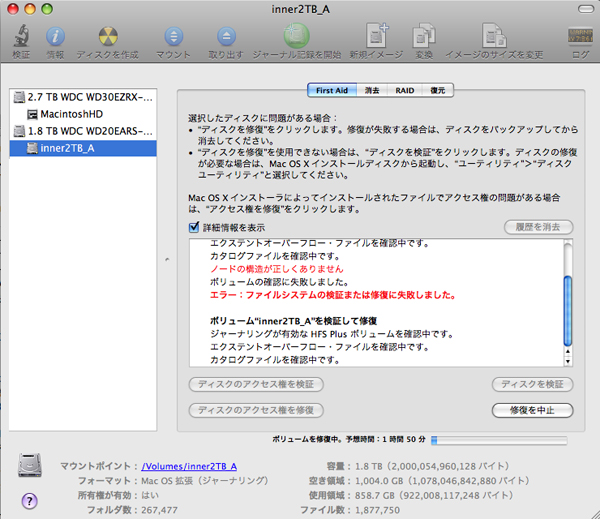Click the large disk icon beside マウントポイント

point(30,465)
